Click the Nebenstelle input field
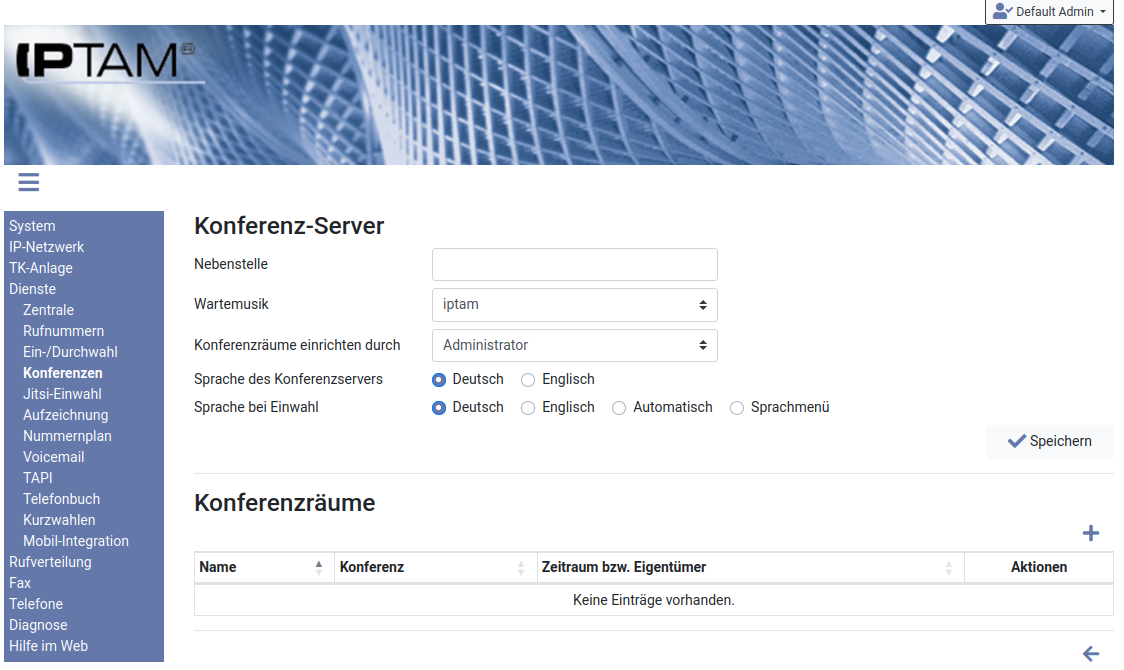This screenshot has height=670, width=1124. click(x=574, y=265)
